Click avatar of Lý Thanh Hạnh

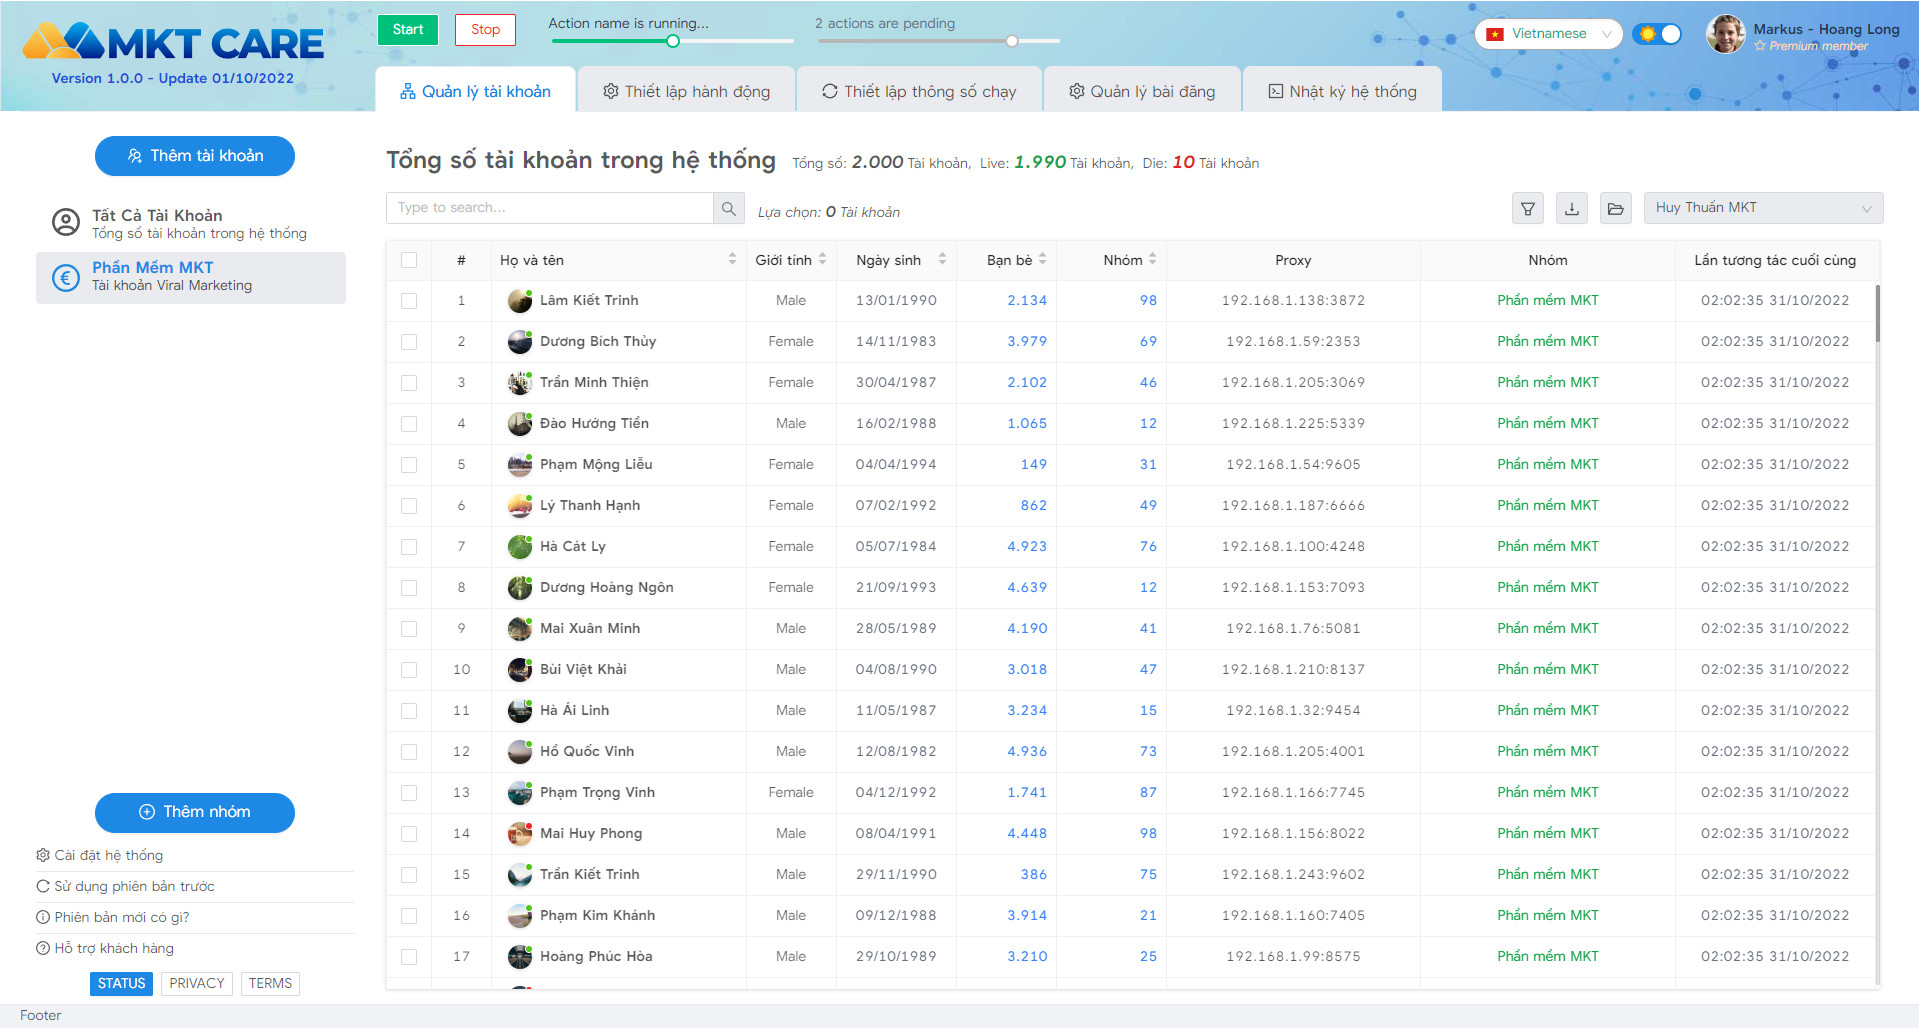click(x=520, y=505)
